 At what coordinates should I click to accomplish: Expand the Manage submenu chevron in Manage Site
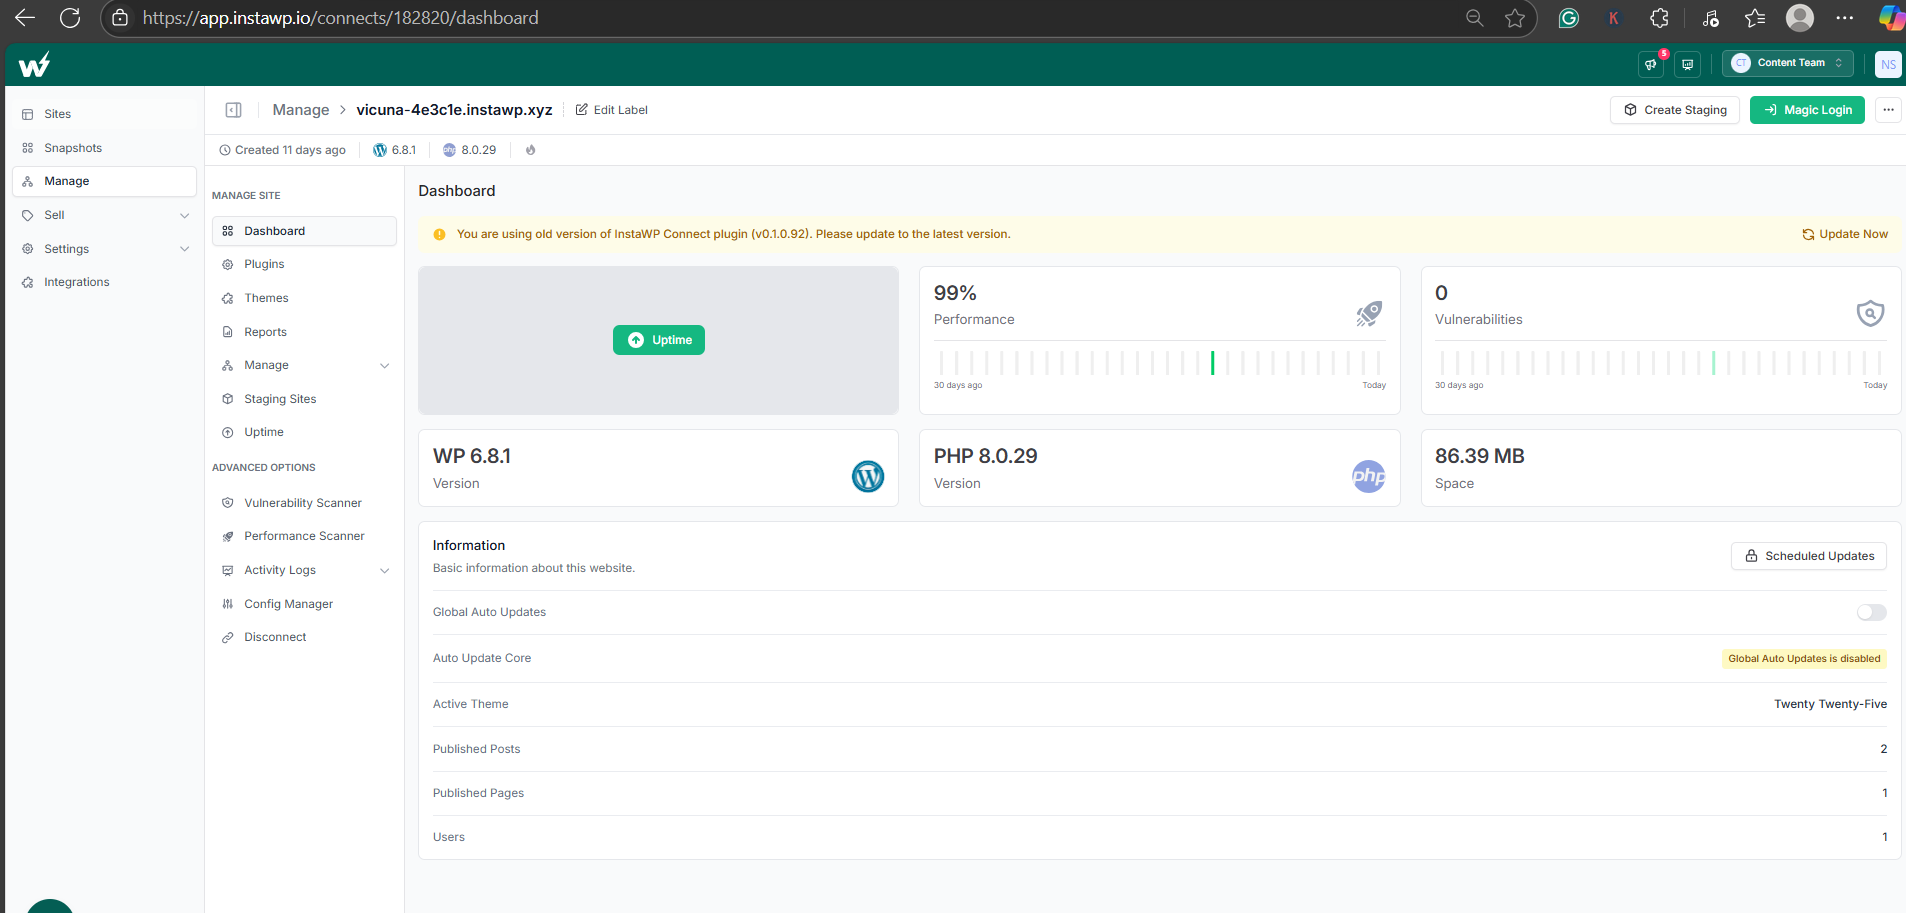point(385,366)
